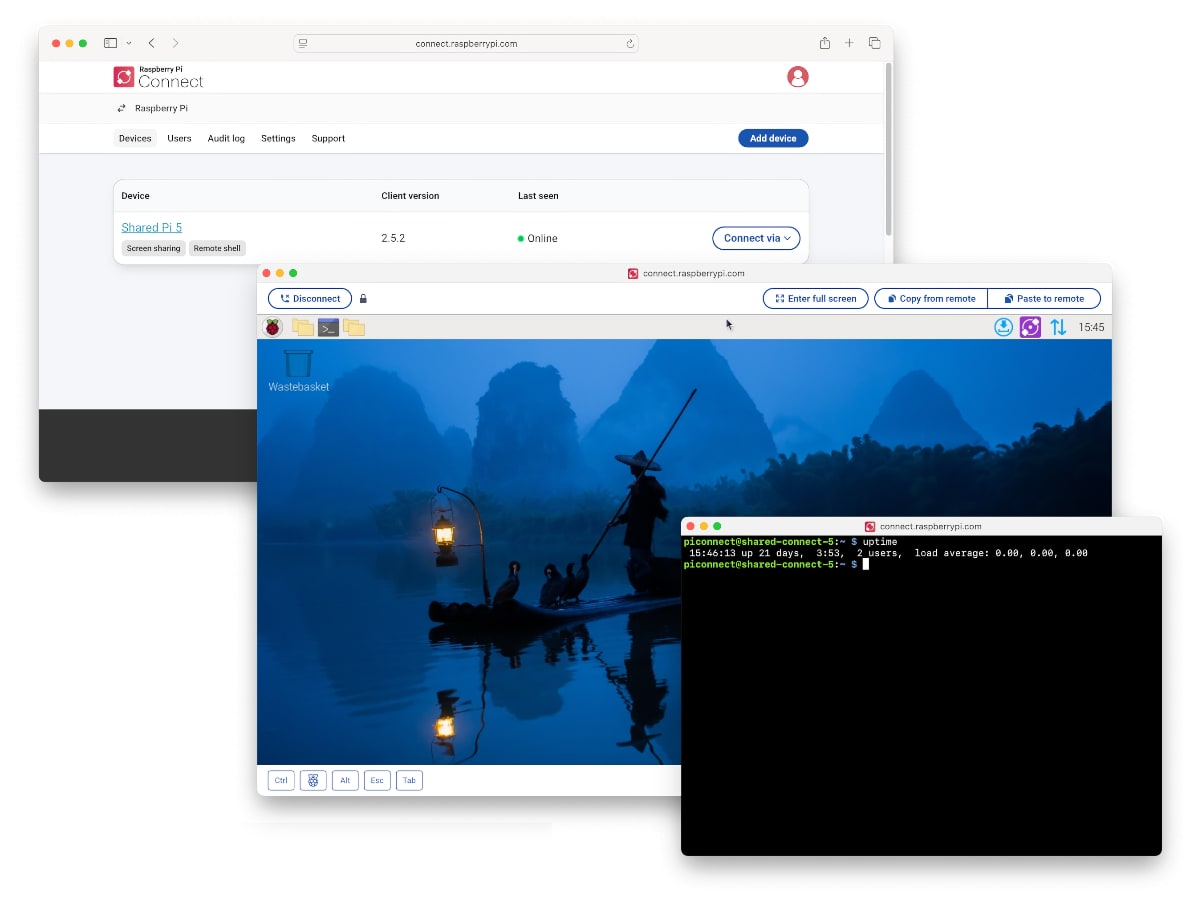
Task: Toggle the Alt modifier key button
Action: 345,781
